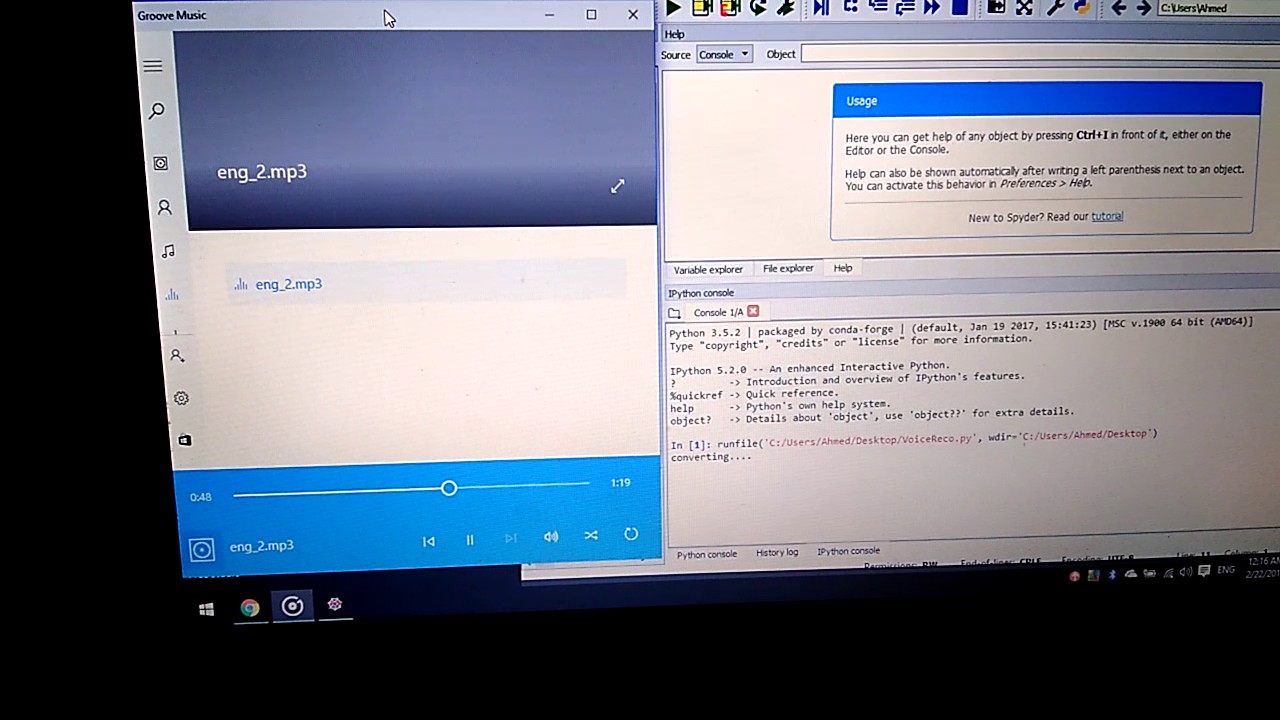Click Spyder icon on the taskbar
This screenshot has height=720, width=1280.
tap(335, 605)
